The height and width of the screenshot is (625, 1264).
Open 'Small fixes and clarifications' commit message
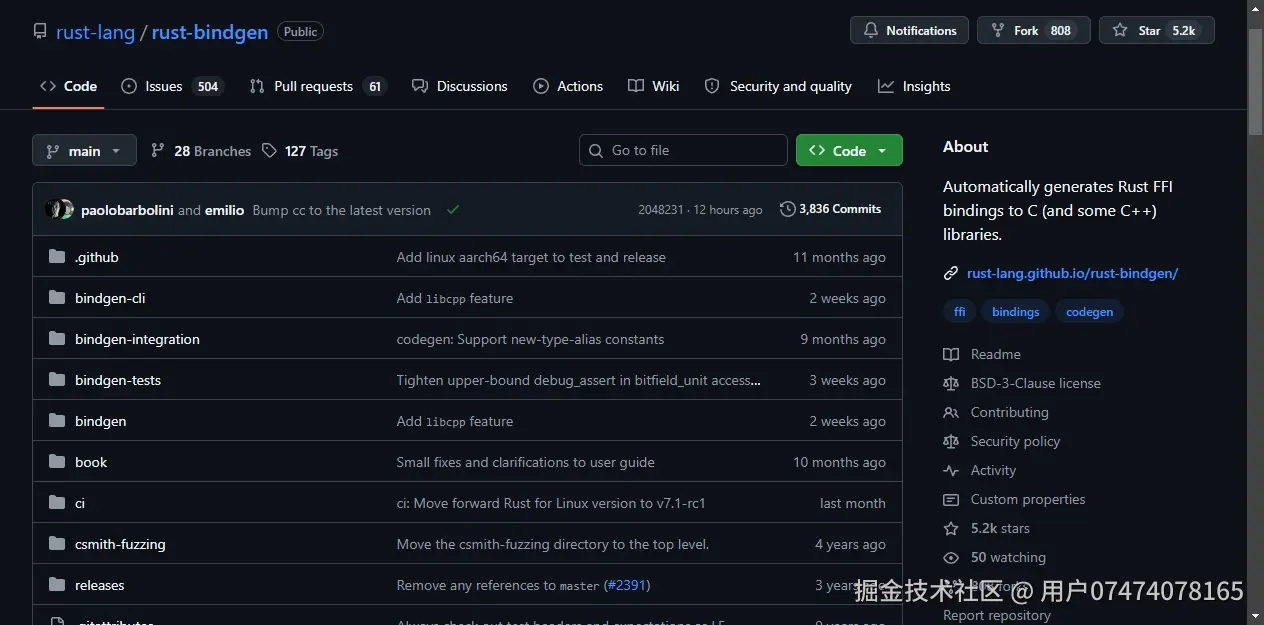click(x=525, y=462)
